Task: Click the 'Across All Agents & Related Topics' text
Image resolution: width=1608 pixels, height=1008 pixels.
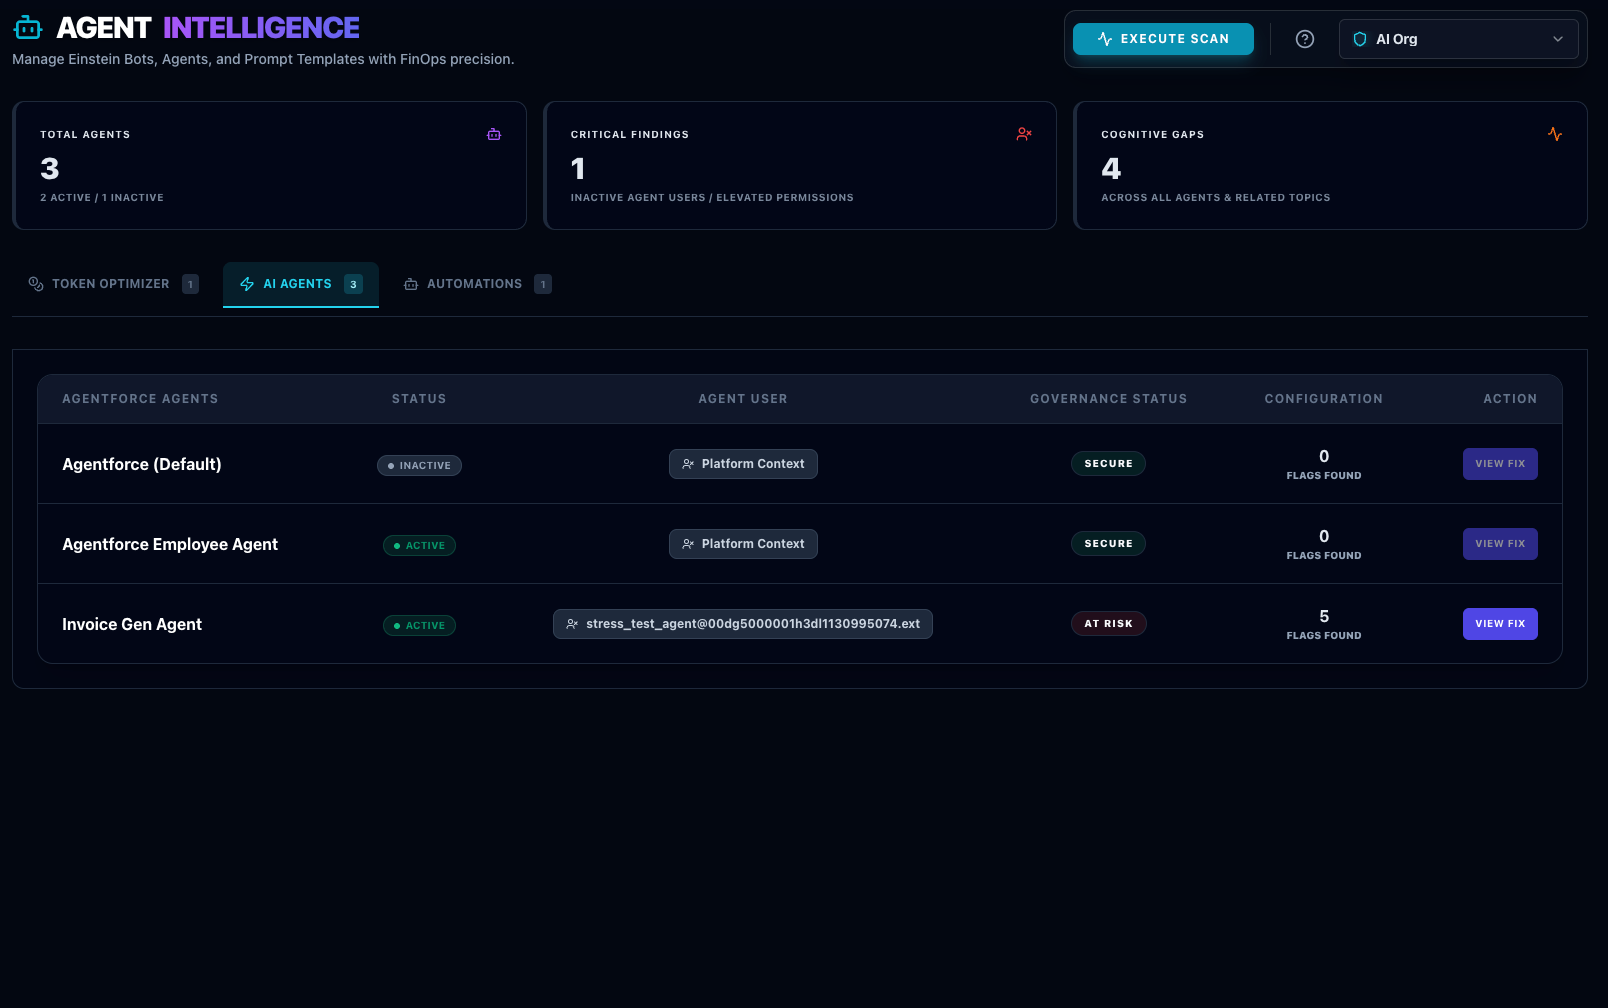Action: point(1216,198)
